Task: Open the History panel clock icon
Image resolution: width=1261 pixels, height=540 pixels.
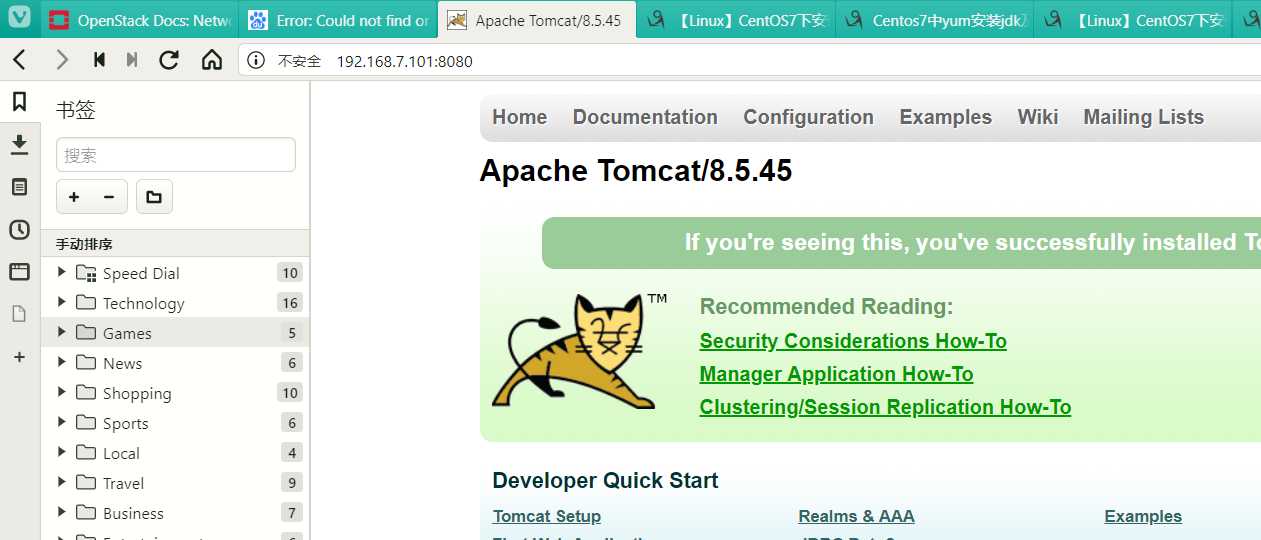Action: pos(19,230)
